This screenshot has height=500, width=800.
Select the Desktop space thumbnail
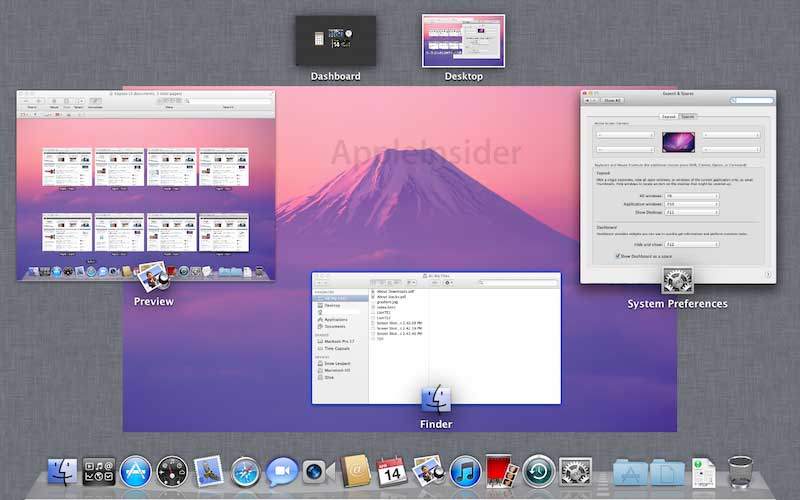coord(463,41)
